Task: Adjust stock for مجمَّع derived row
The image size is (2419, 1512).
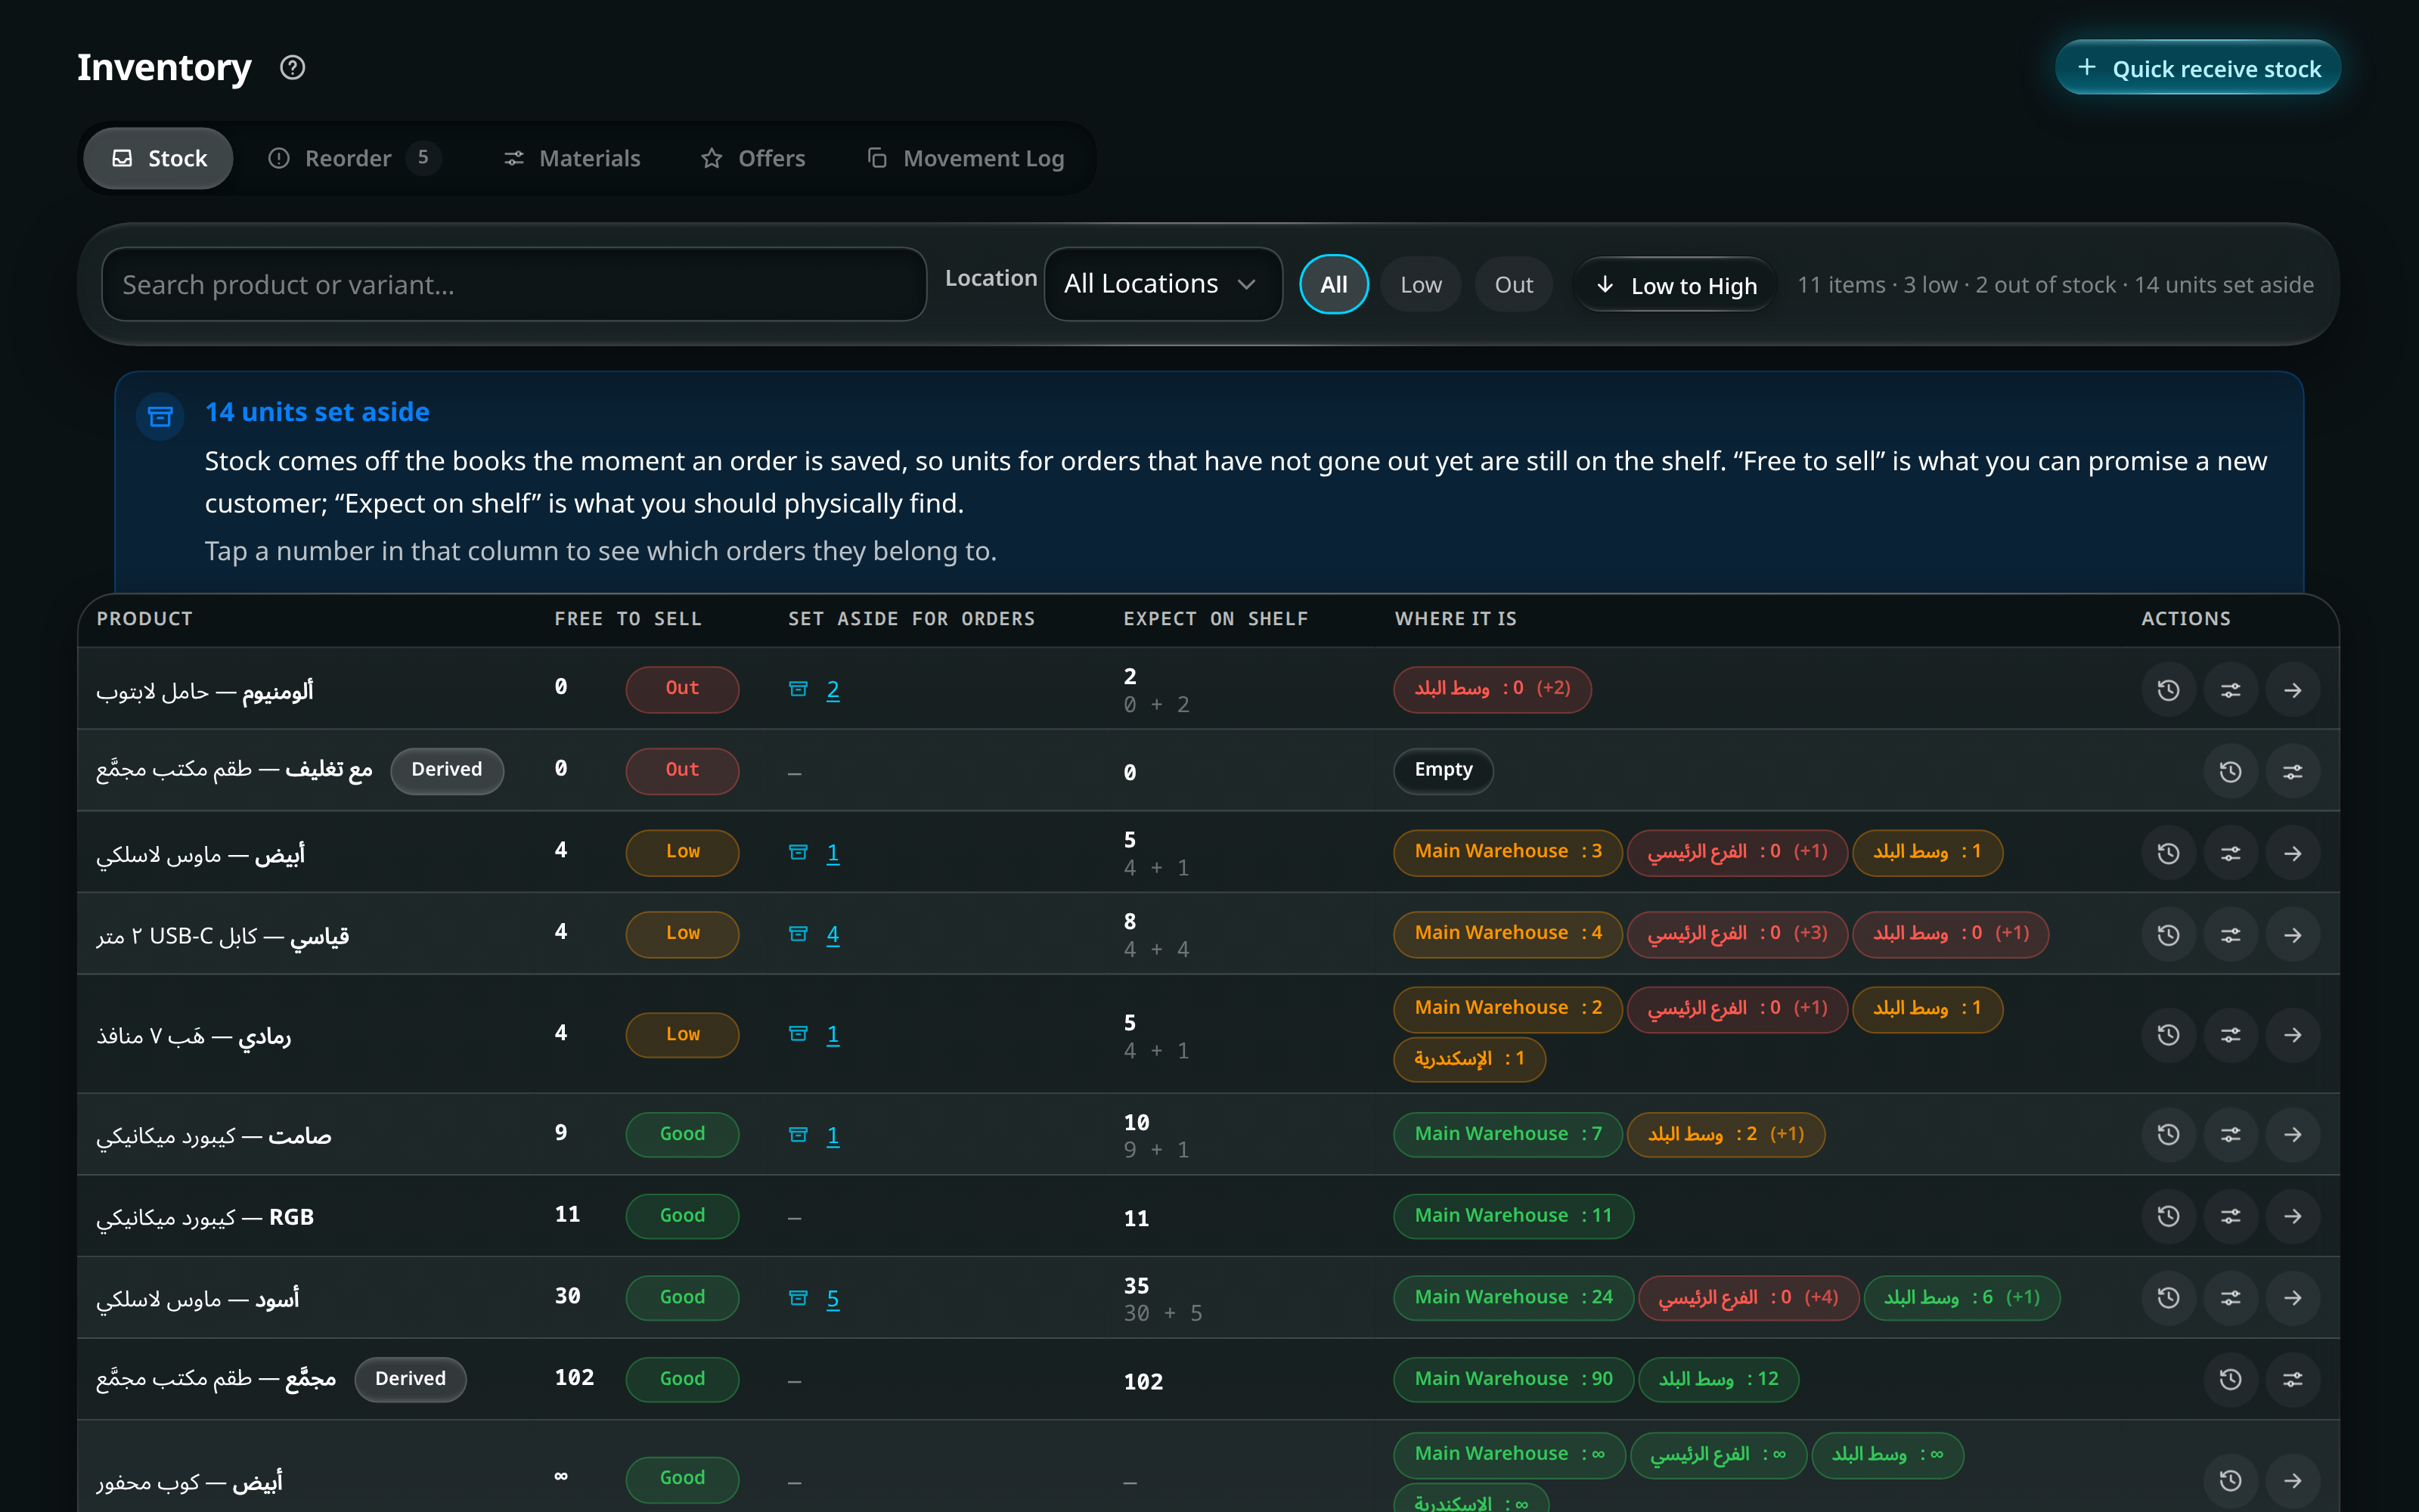Action: coord(2292,1379)
